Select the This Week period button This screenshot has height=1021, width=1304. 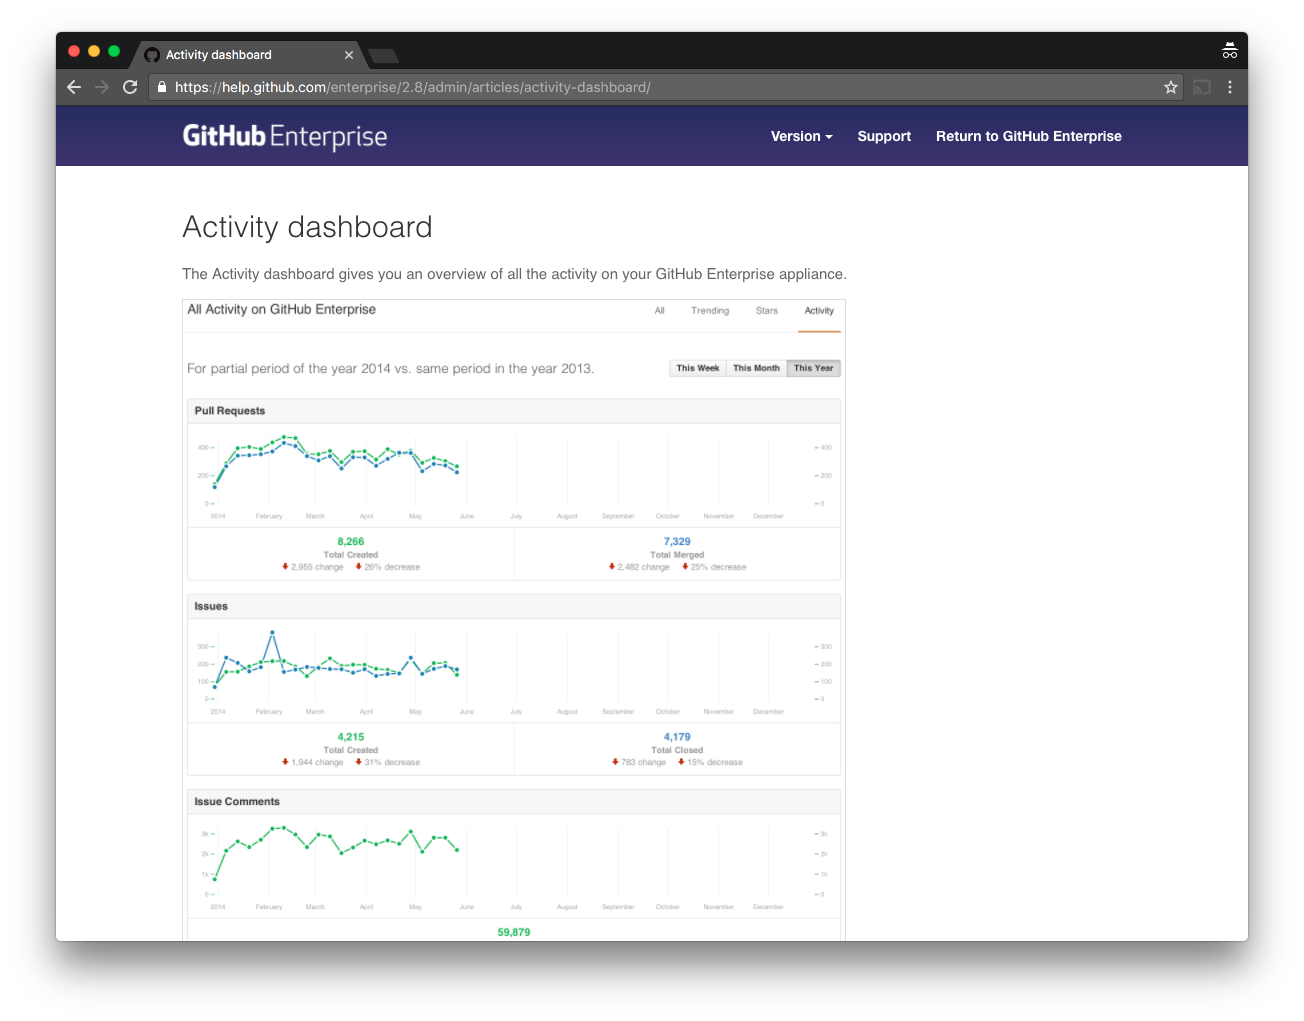[698, 368]
